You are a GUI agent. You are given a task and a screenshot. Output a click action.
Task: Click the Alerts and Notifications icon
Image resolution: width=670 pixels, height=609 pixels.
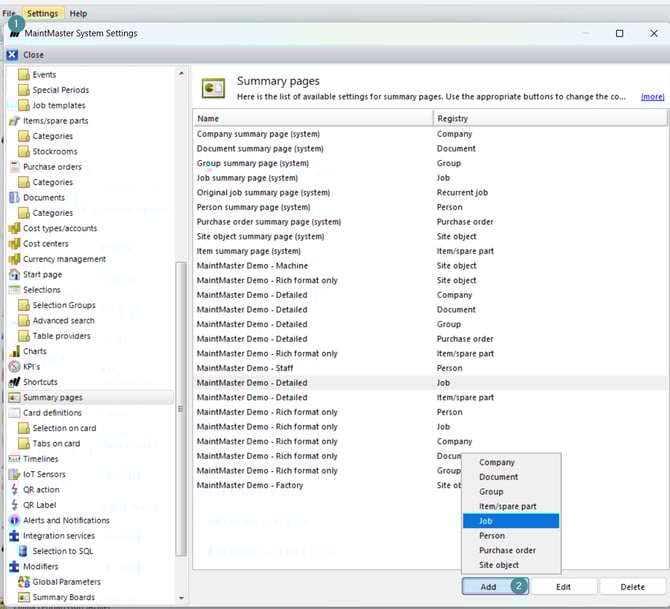[x=14, y=521]
